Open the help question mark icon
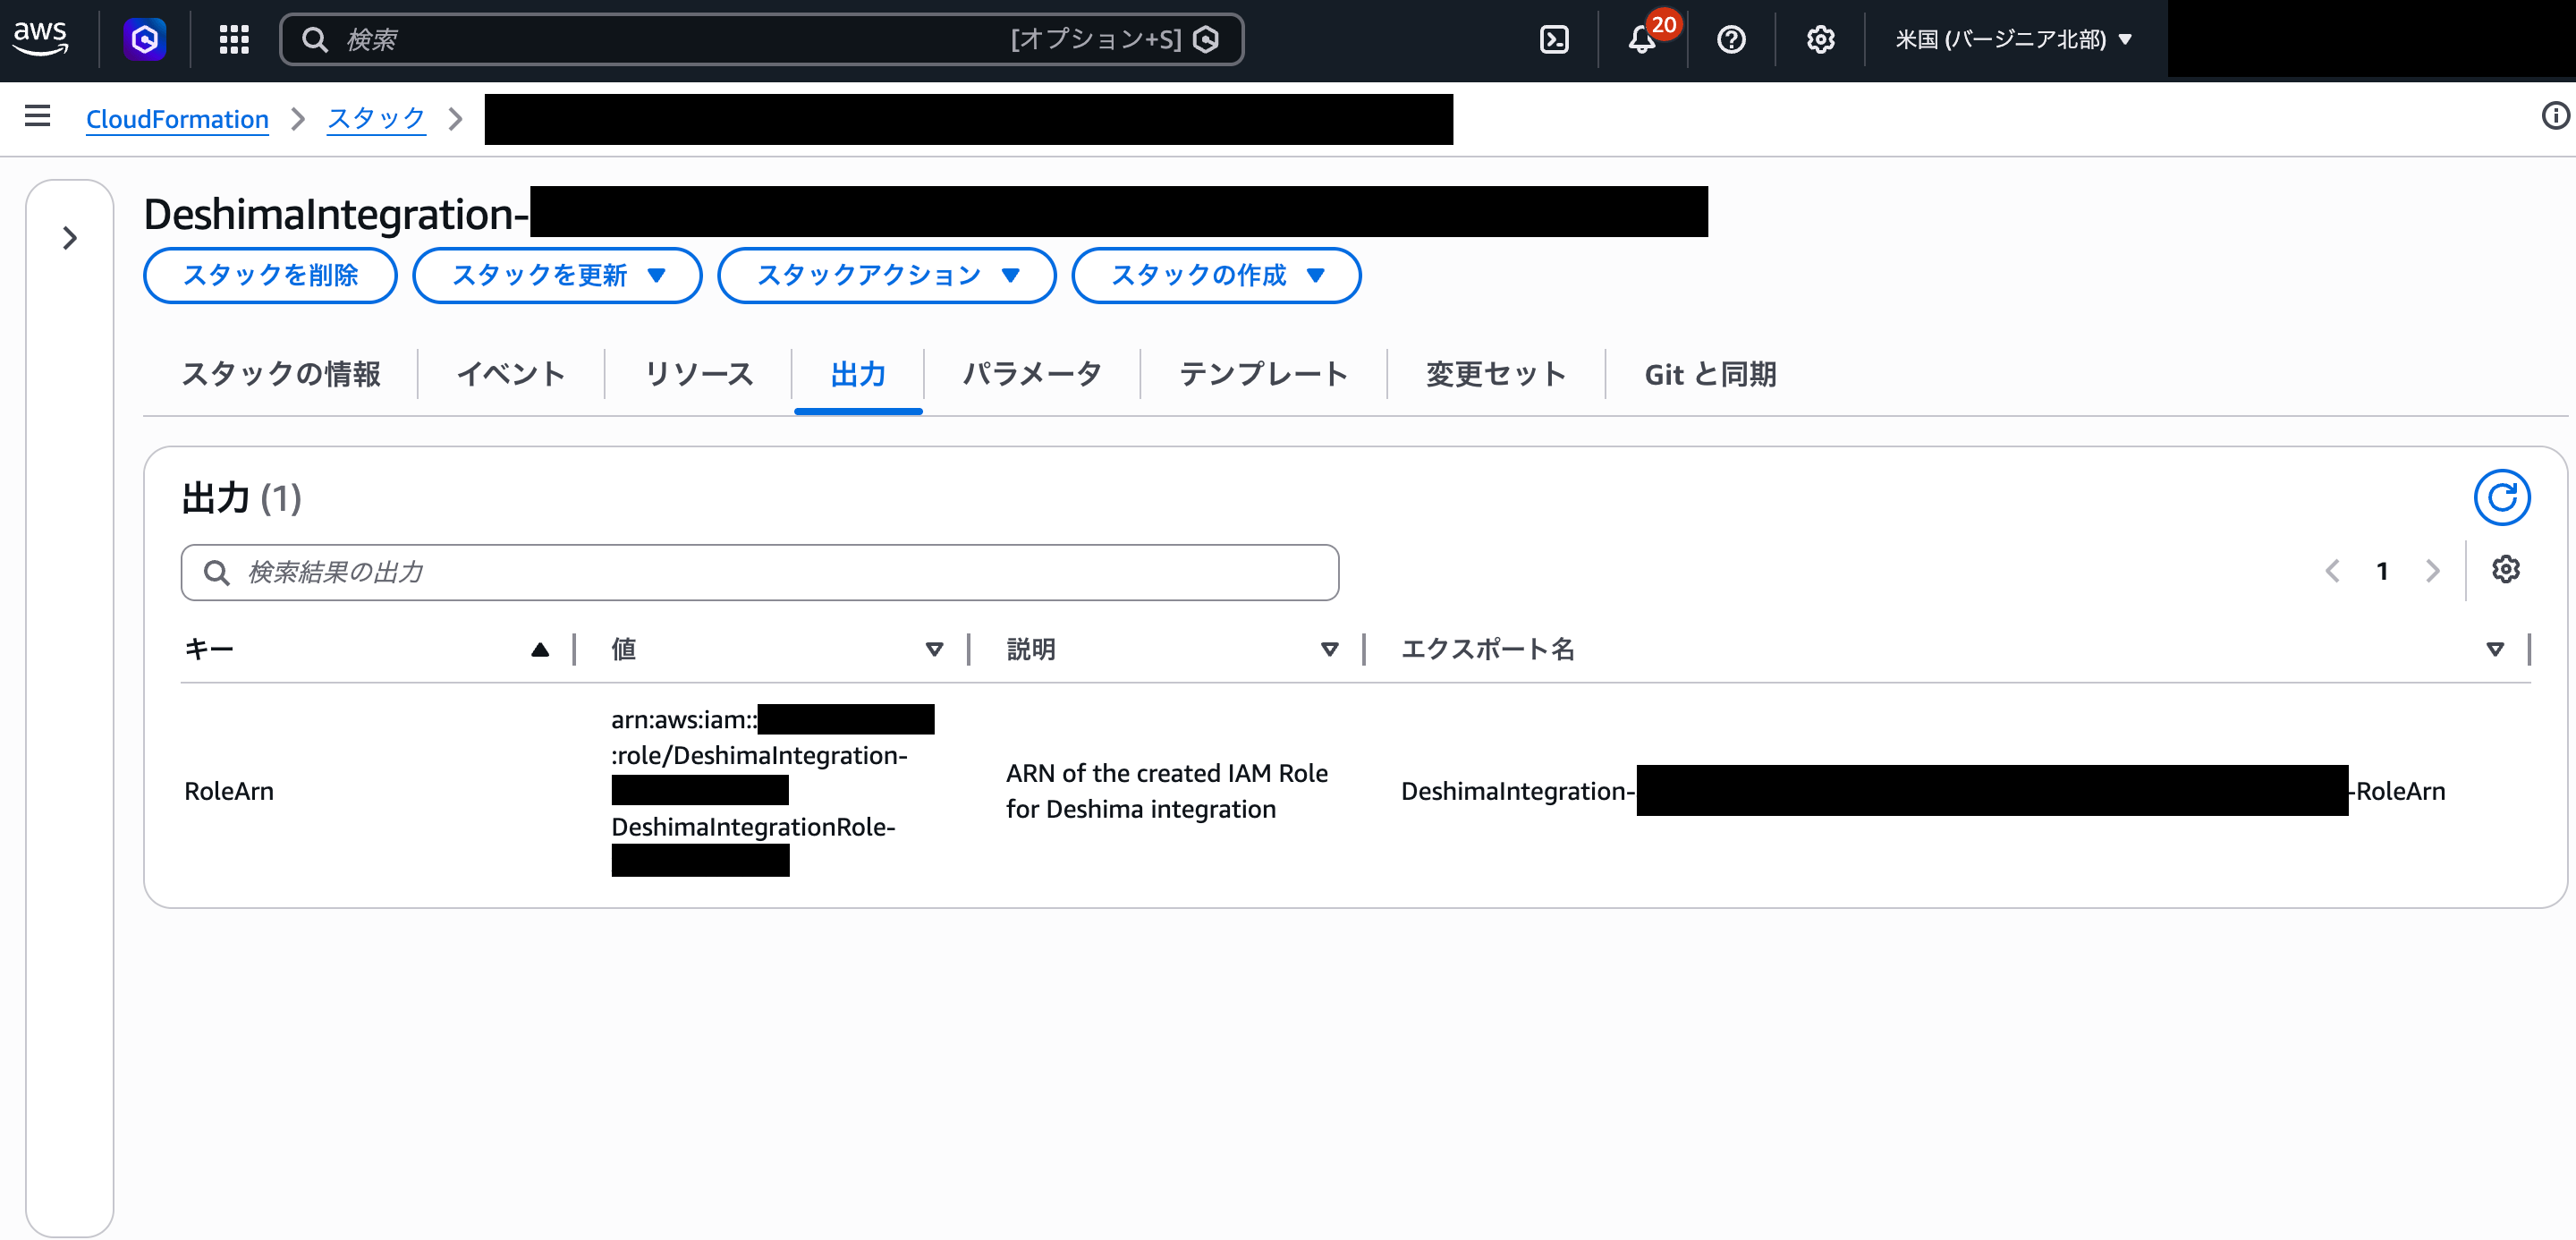The height and width of the screenshot is (1240, 2576). tap(1731, 39)
